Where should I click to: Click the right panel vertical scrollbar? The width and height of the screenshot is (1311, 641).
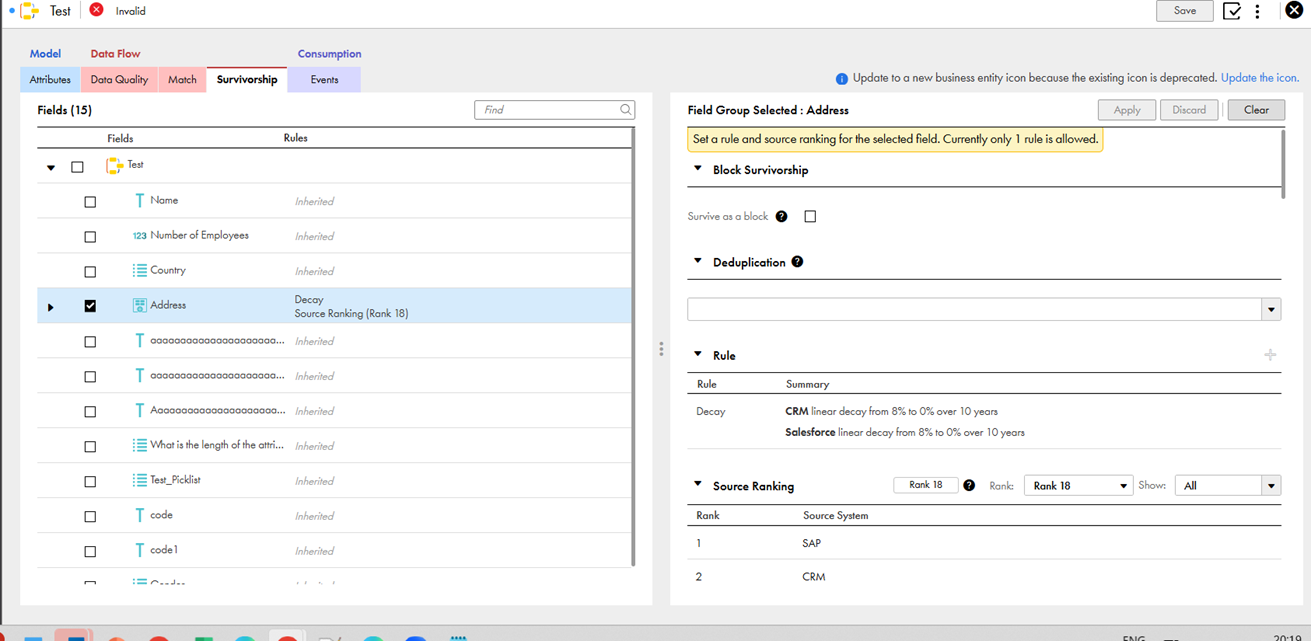(x=1284, y=164)
